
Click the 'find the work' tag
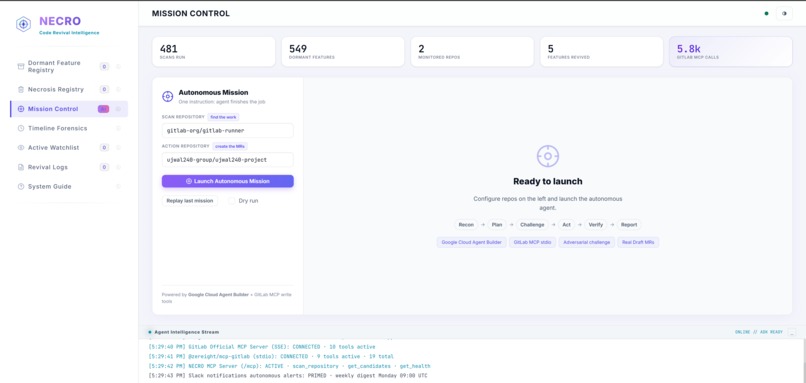pyautogui.click(x=224, y=117)
